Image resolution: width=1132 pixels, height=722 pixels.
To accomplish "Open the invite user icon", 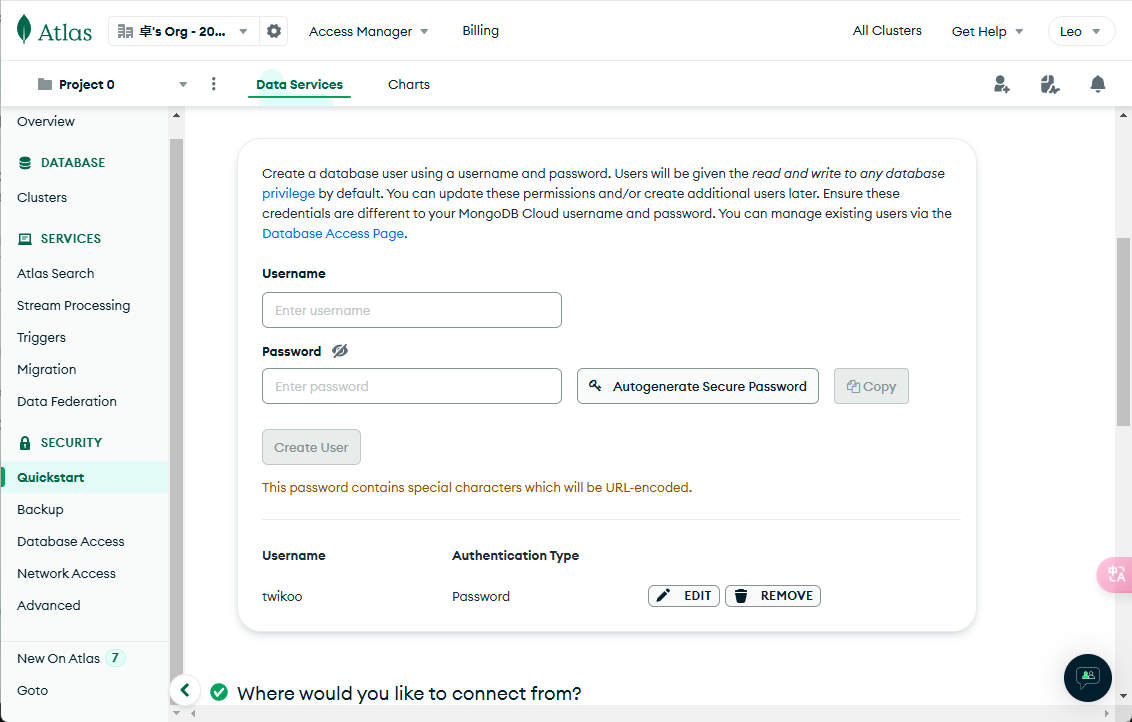I will (x=1001, y=84).
